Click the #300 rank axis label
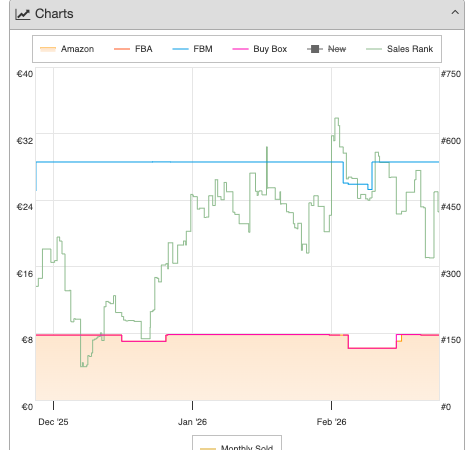Image resolution: width=474 pixels, height=450 pixels. [x=451, y=274]
